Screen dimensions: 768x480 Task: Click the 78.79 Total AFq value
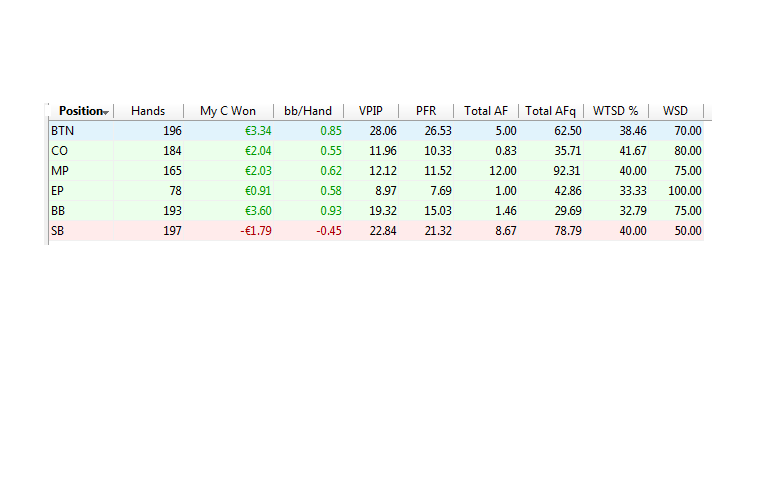pos(568,231)
